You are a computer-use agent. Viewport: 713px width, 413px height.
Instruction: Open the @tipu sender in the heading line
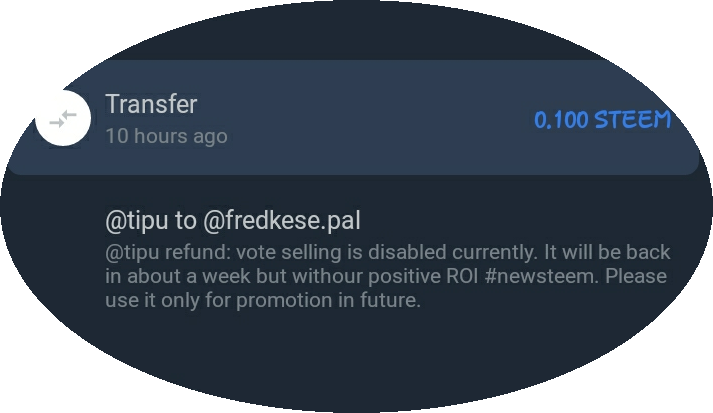point(132,219)
